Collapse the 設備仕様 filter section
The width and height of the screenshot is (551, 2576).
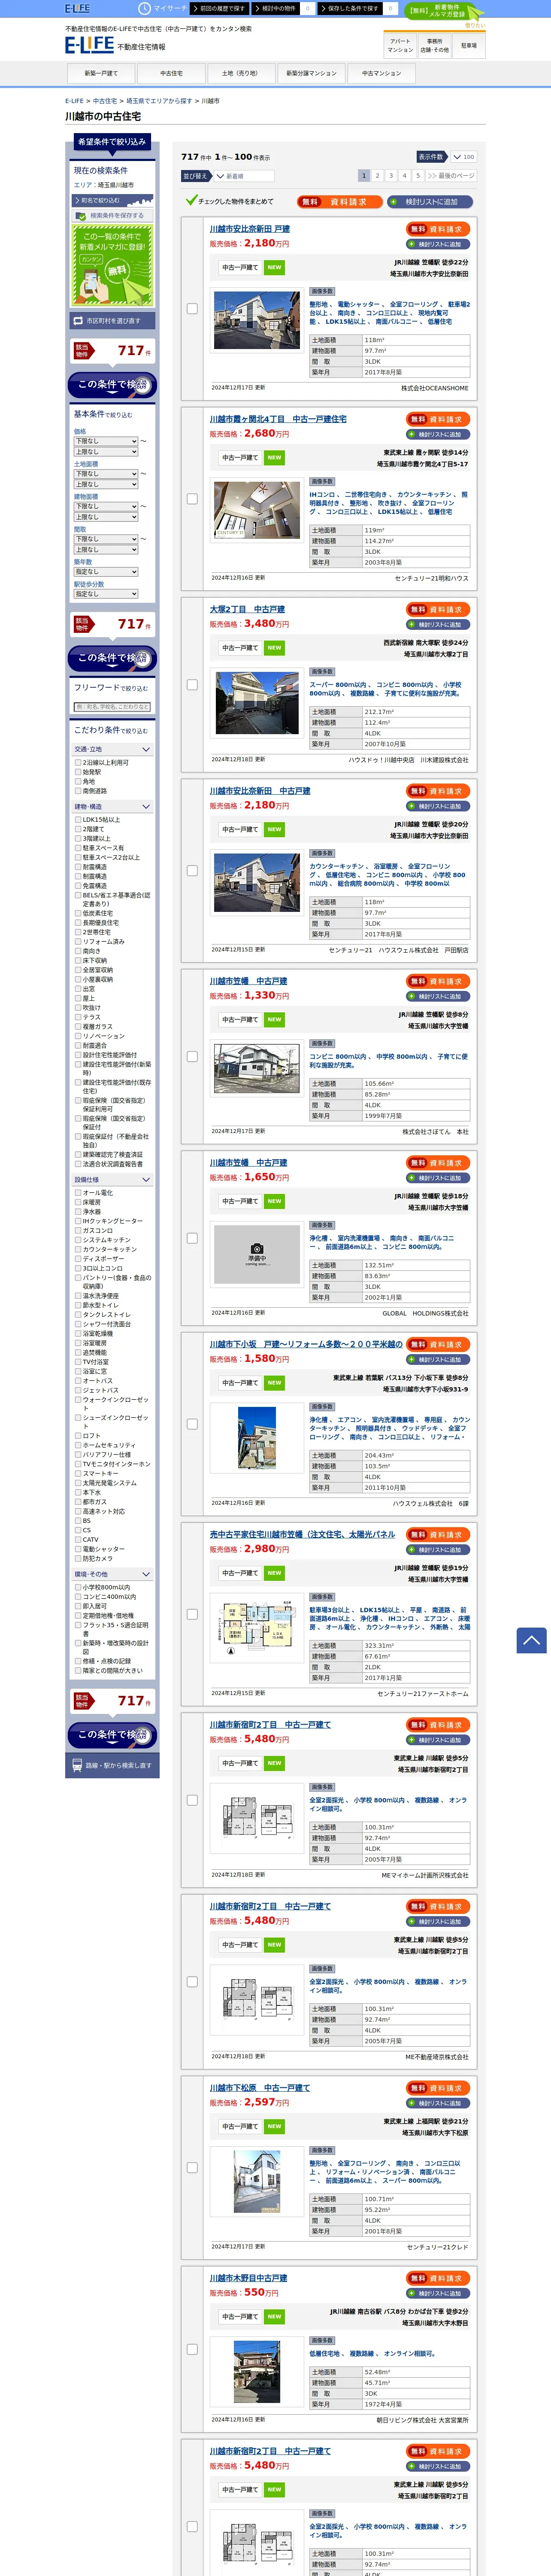[112, 1179]
